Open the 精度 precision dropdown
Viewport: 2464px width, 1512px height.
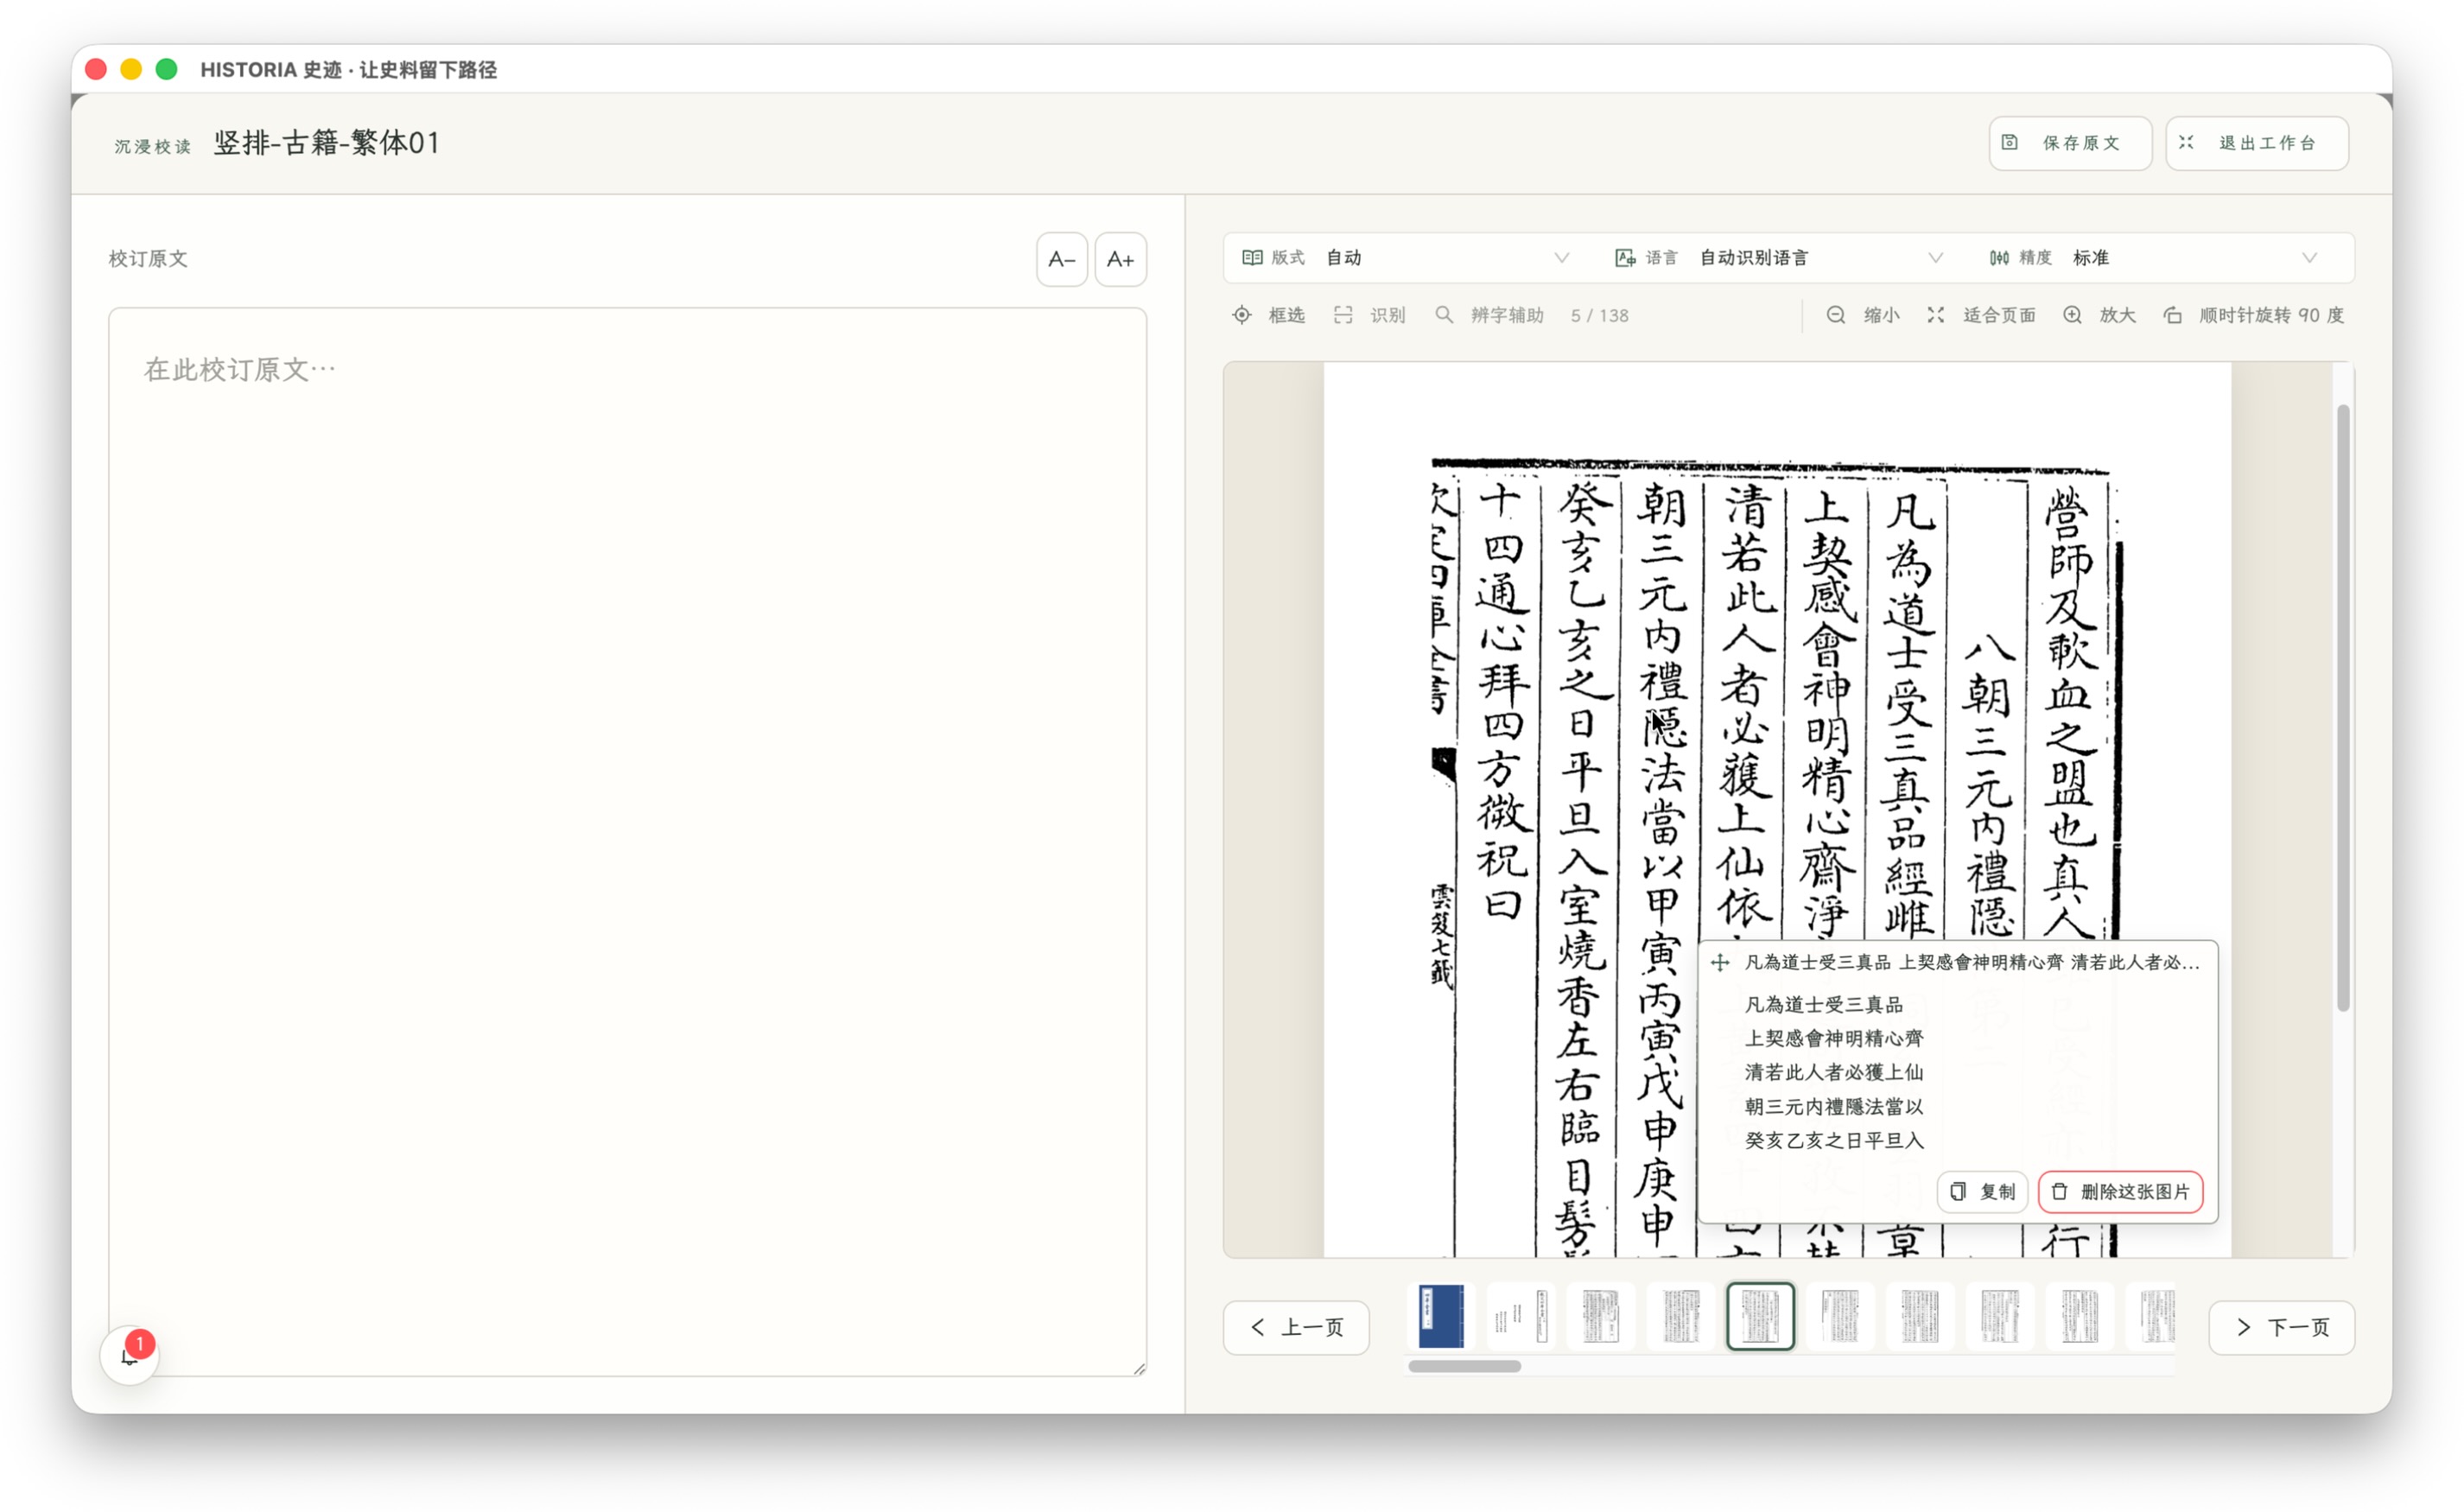[2153, 258]
